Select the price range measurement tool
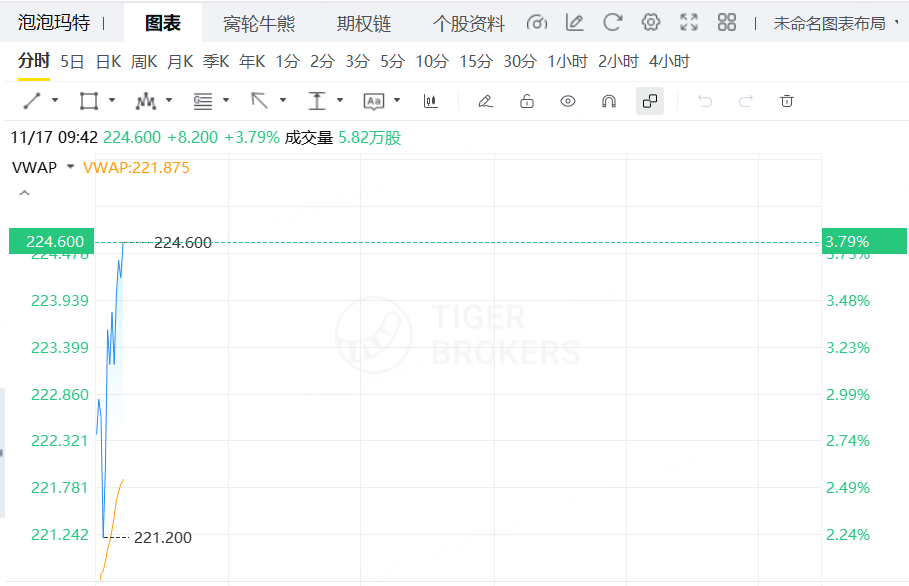This screenshot has height=586, width=909. point(317,101)
